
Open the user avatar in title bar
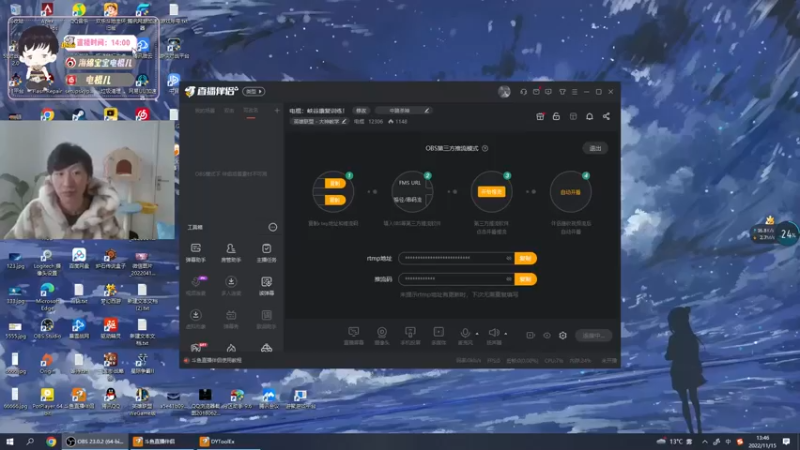point(504,92)
